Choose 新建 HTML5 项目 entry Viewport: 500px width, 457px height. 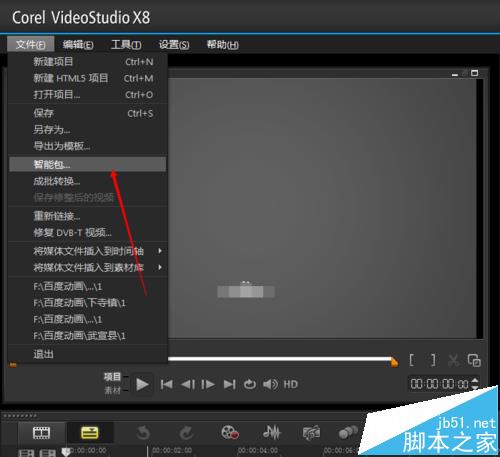tap(87, 78)
